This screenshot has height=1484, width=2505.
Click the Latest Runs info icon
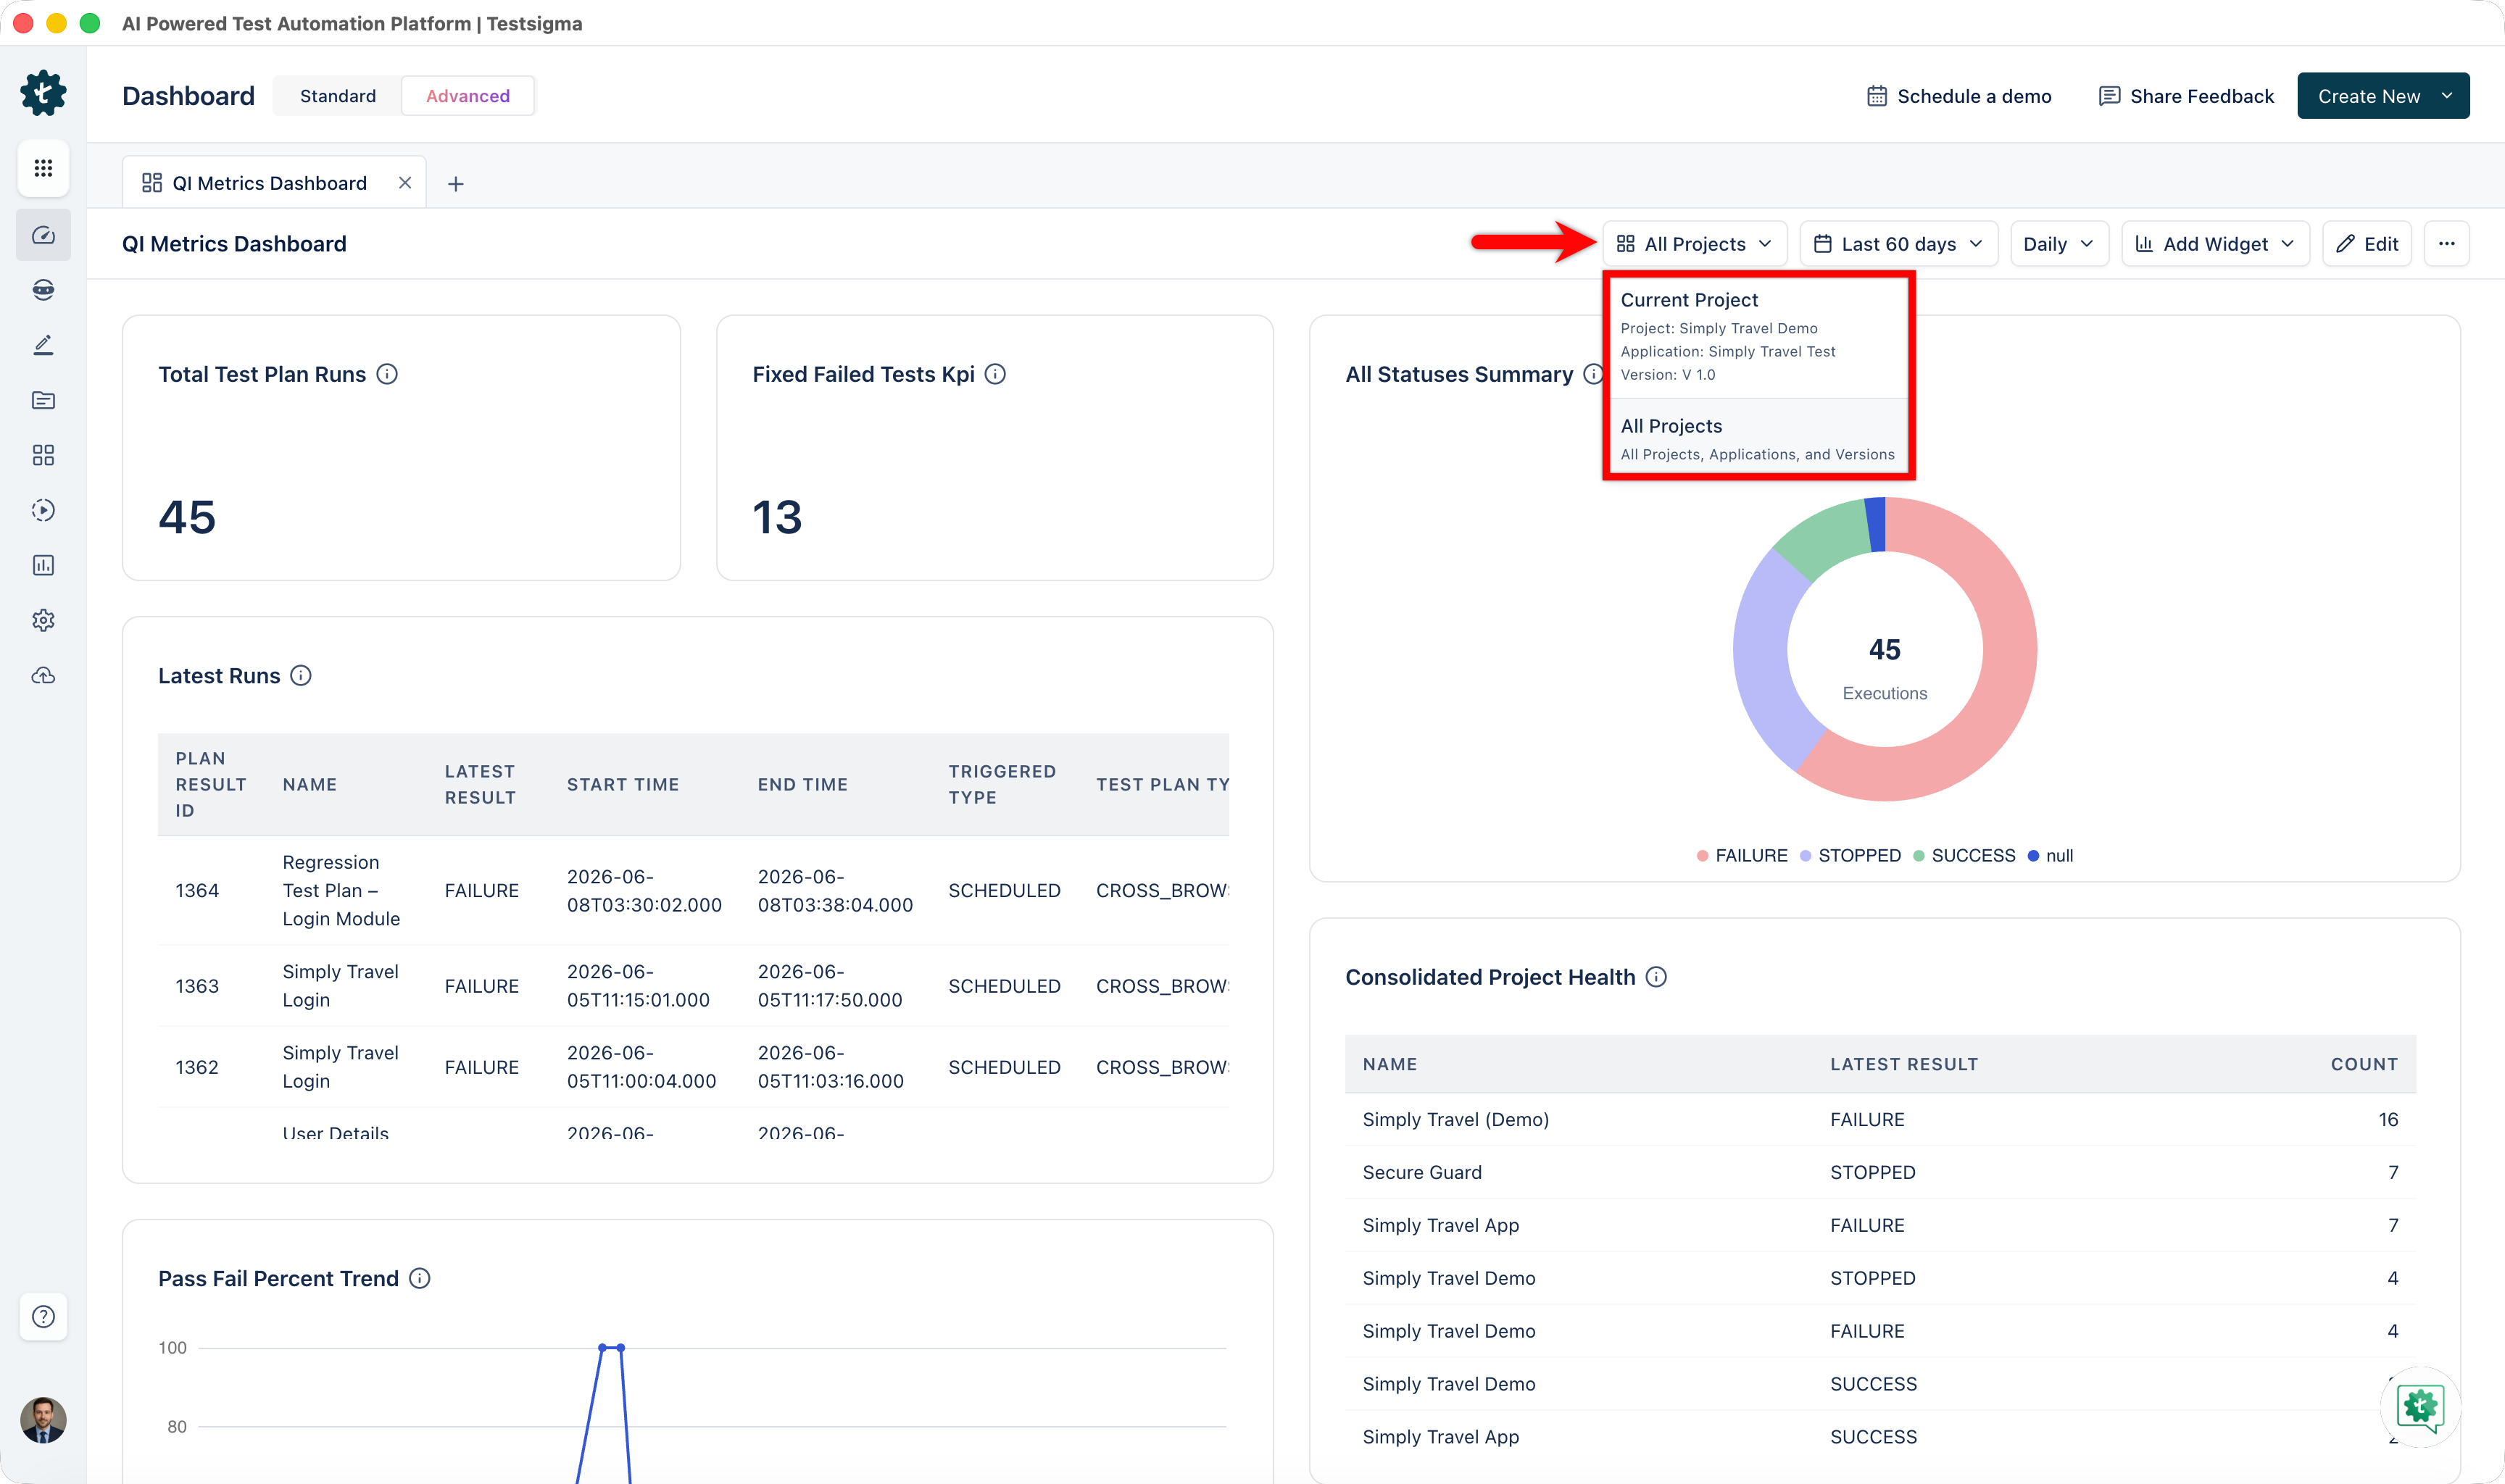pos(301,675)
